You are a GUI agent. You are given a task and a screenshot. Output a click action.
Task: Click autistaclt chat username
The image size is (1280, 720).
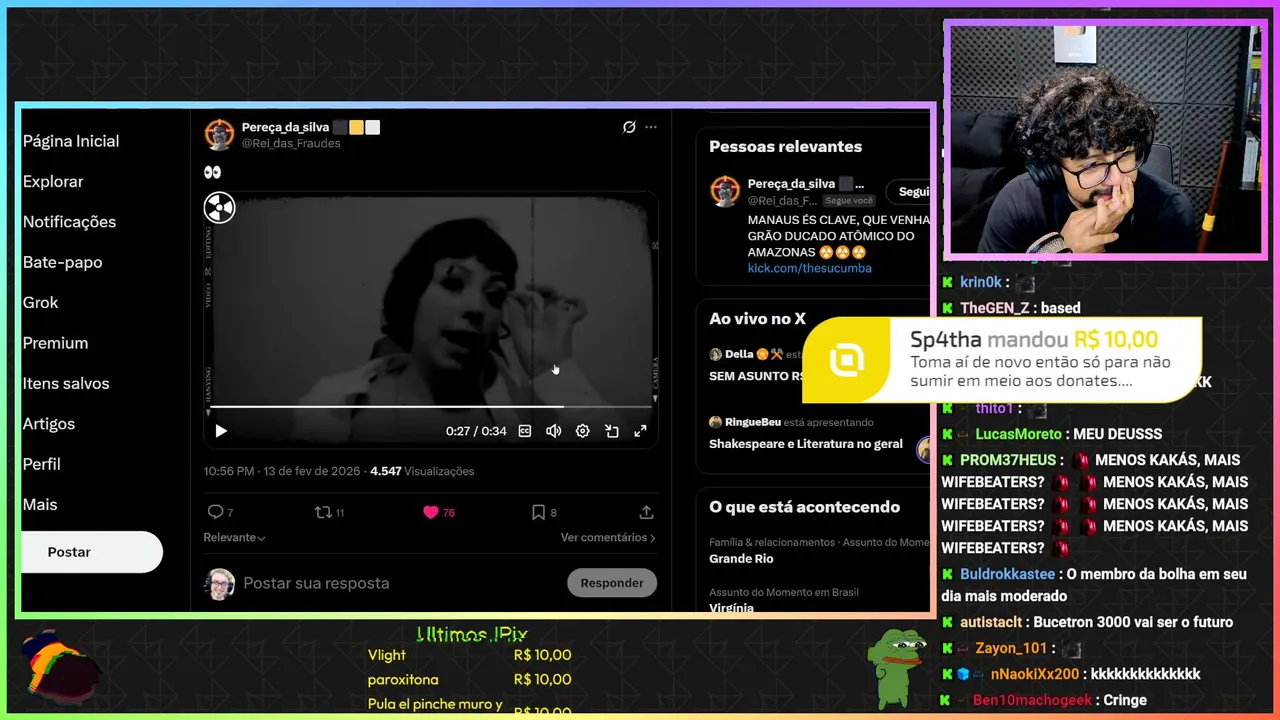click(991, 622)
